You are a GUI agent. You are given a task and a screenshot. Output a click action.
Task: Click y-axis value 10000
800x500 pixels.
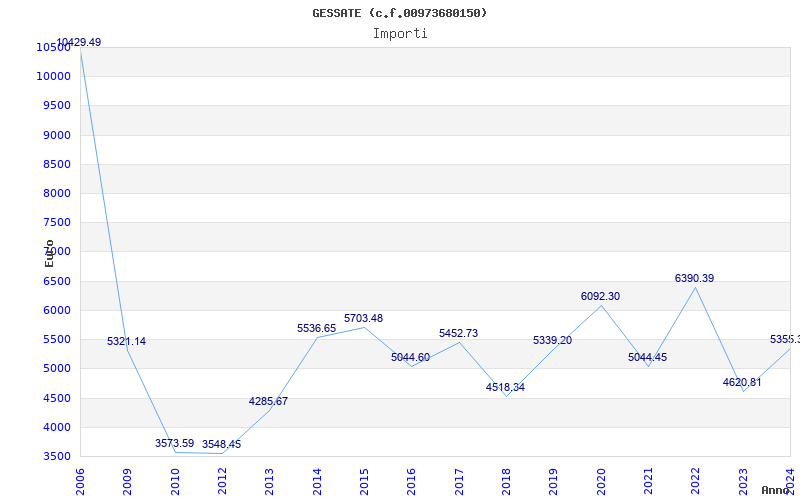coord(53,77)
